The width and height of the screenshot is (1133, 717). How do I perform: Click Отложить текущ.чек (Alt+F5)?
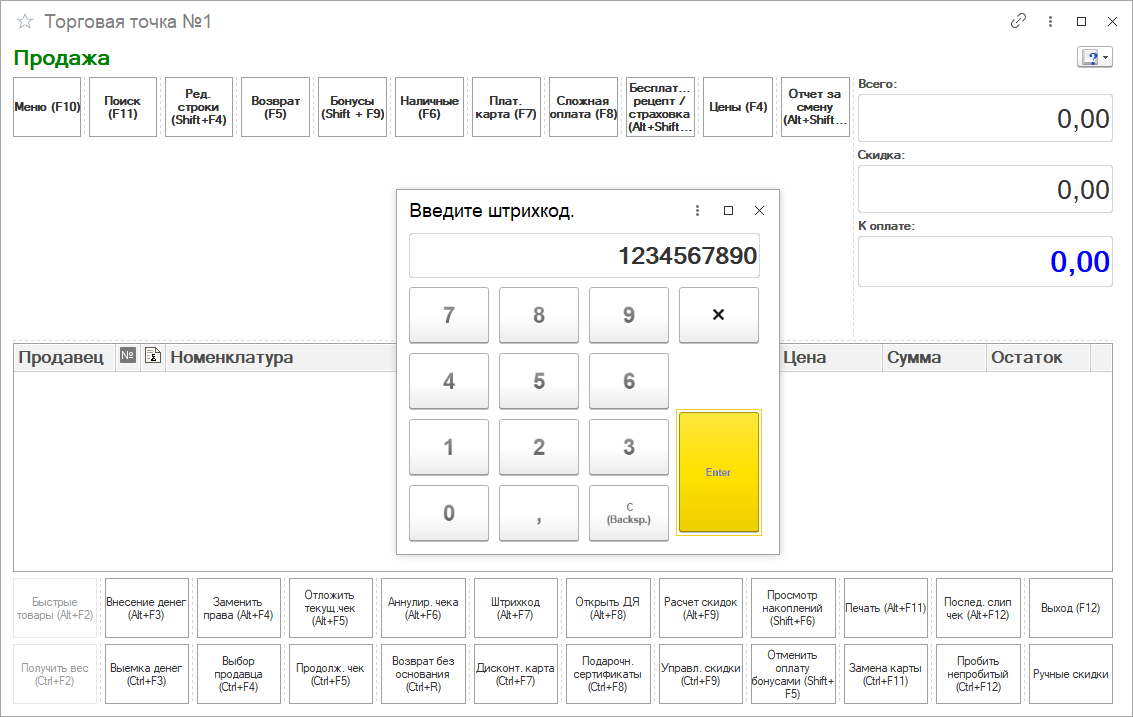[x=330, y=608]
